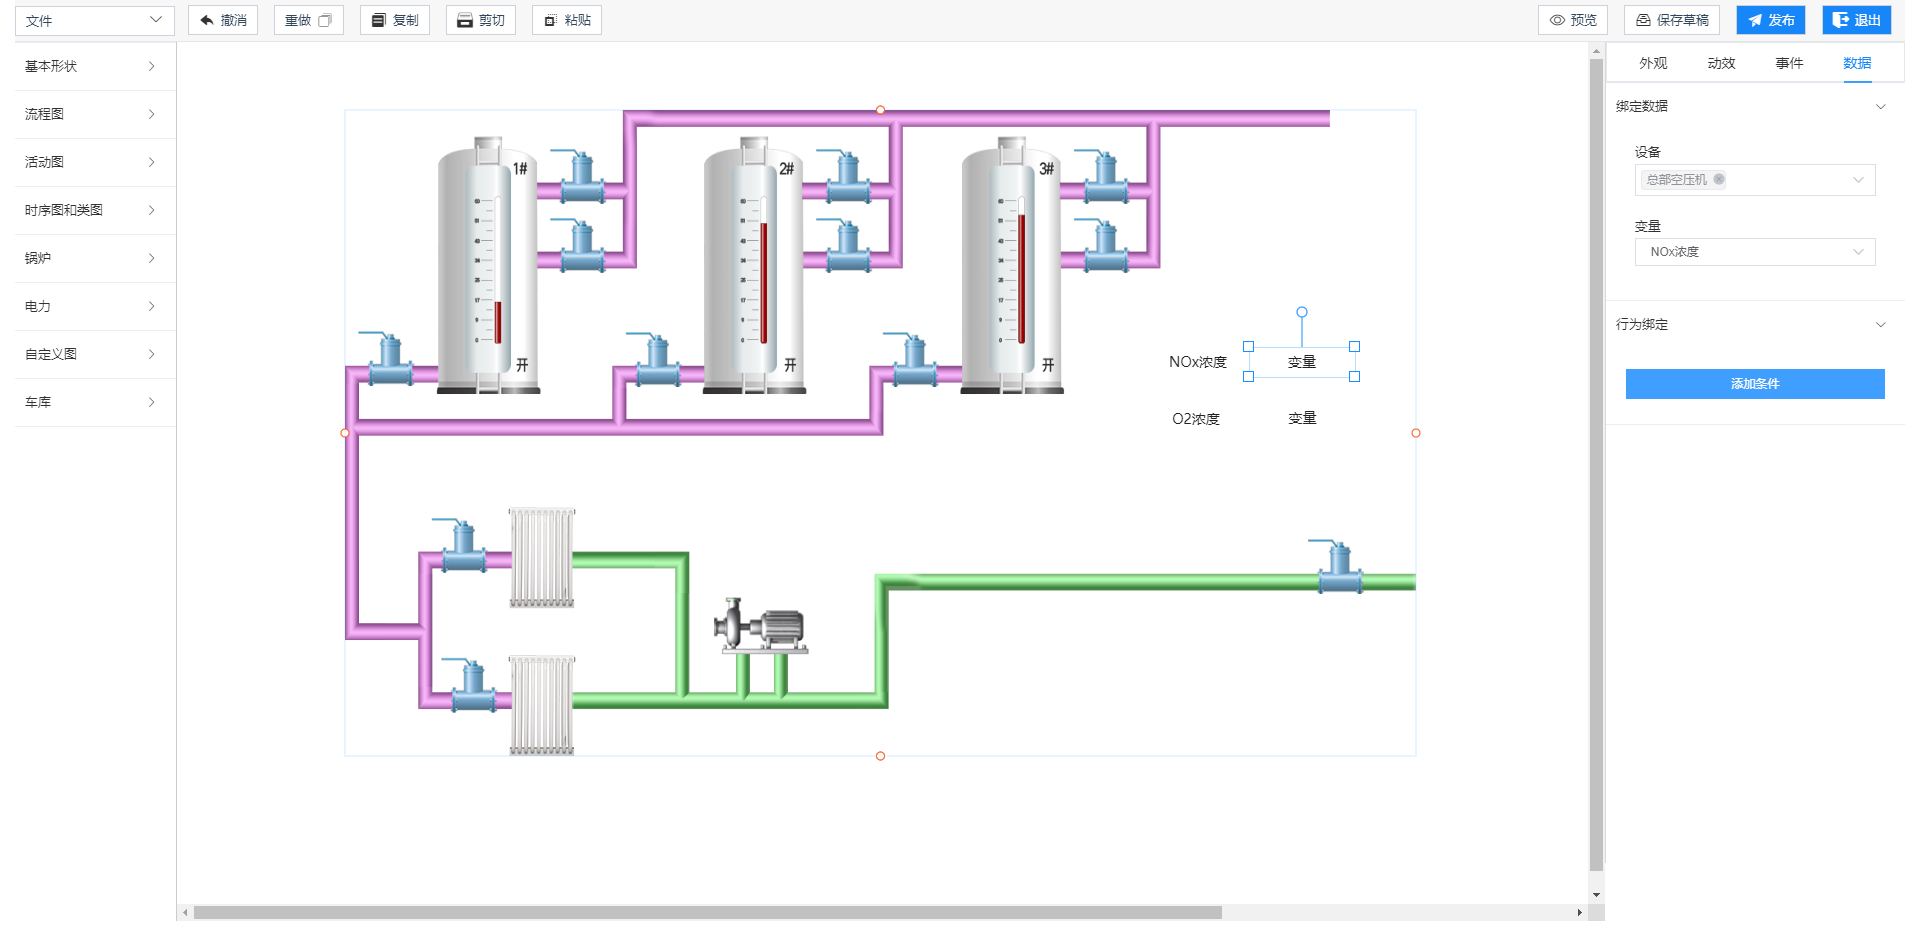Click the paste 粘贴 toolbar button
Viewport: 1920px width, 937px height.
567,20
